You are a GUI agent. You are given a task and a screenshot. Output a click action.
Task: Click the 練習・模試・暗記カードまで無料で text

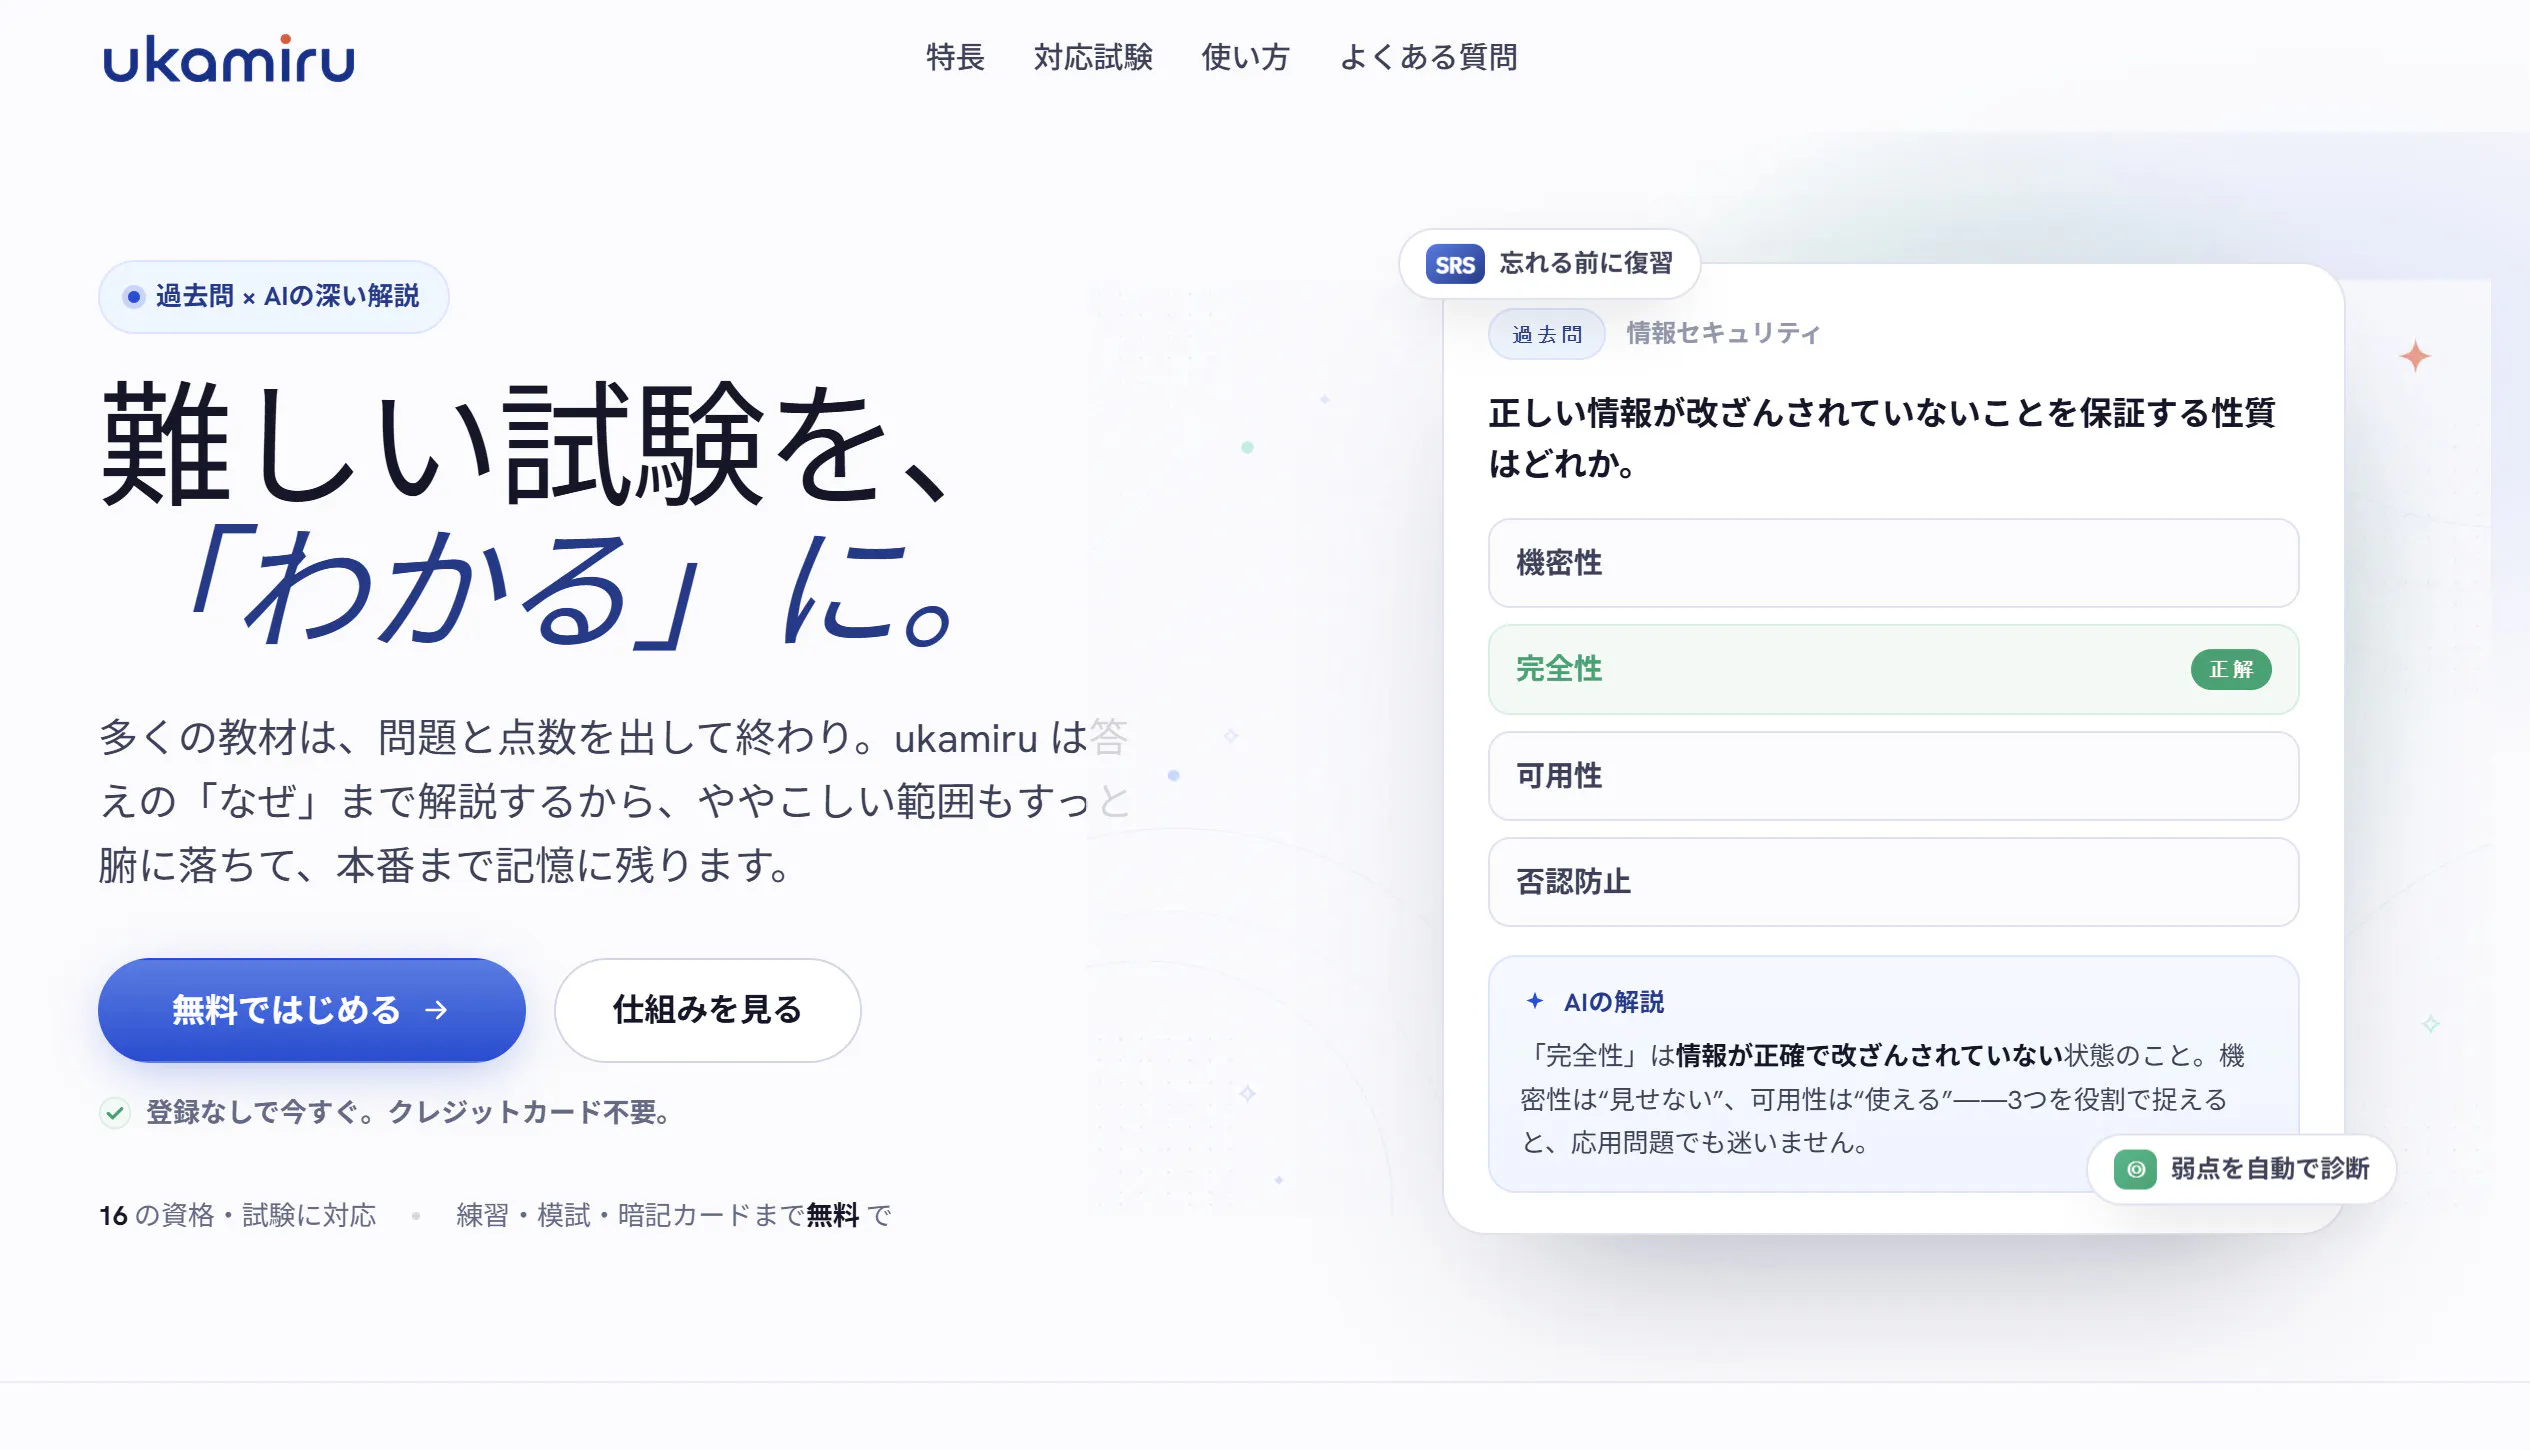click(x=674, y=1215)
